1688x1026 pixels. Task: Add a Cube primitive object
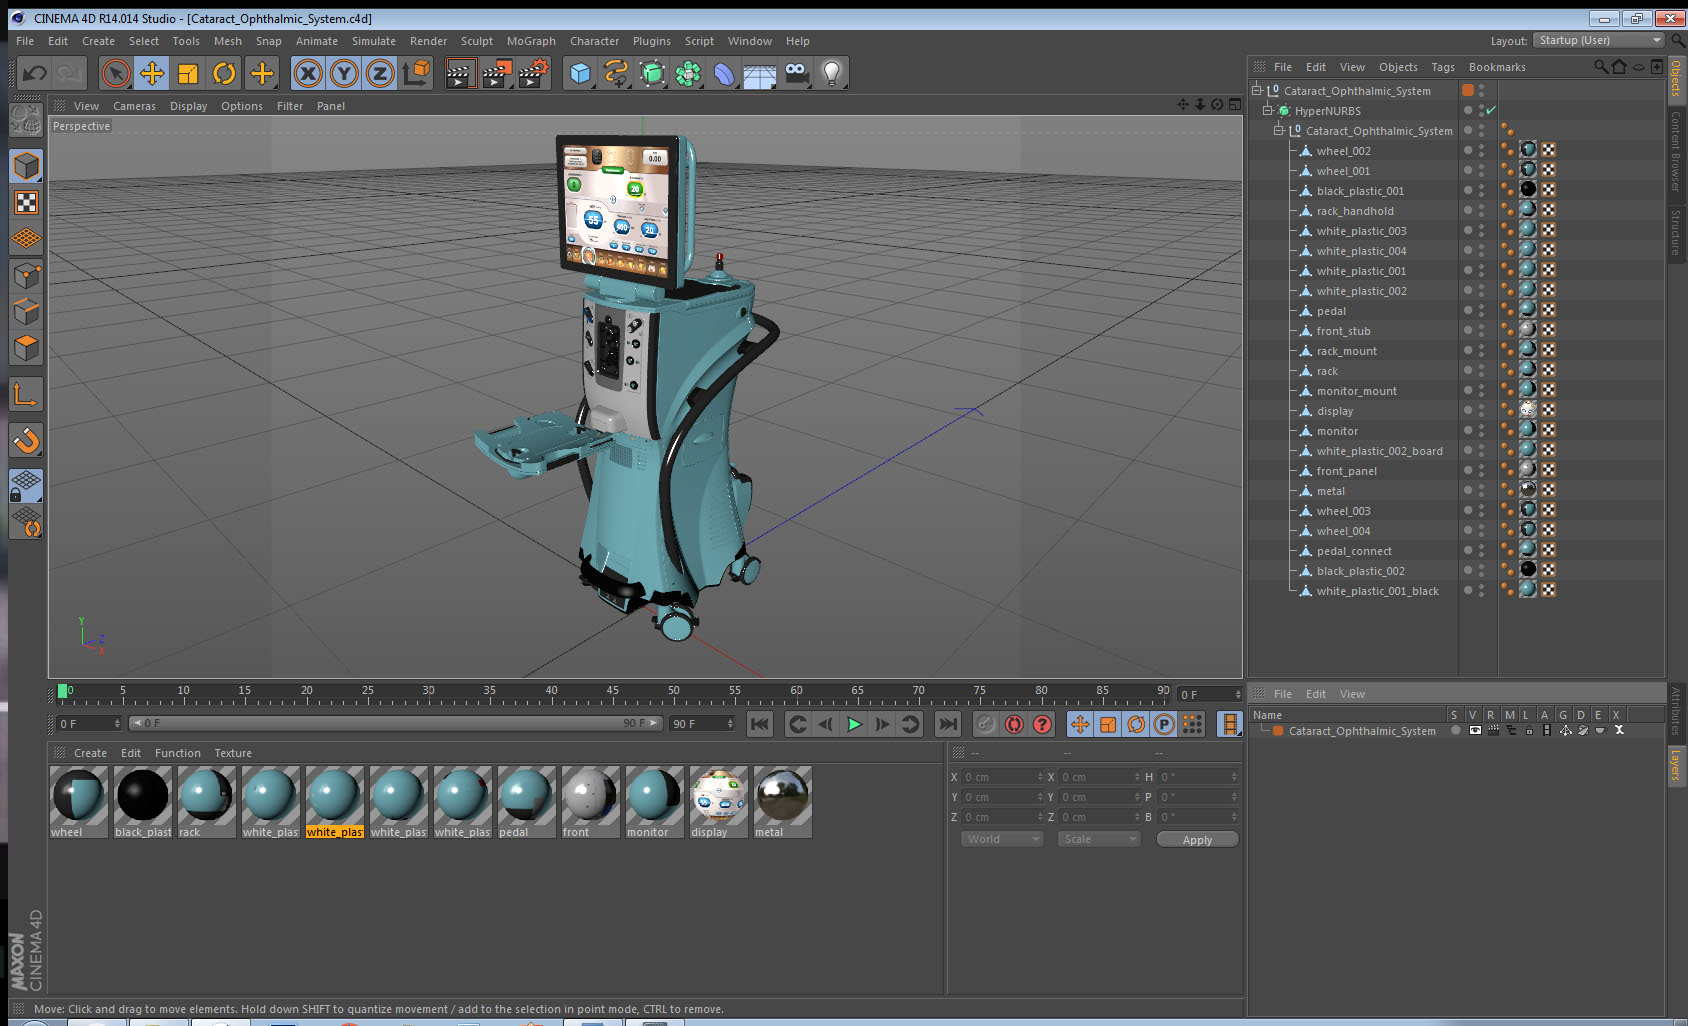click(580, 73)
